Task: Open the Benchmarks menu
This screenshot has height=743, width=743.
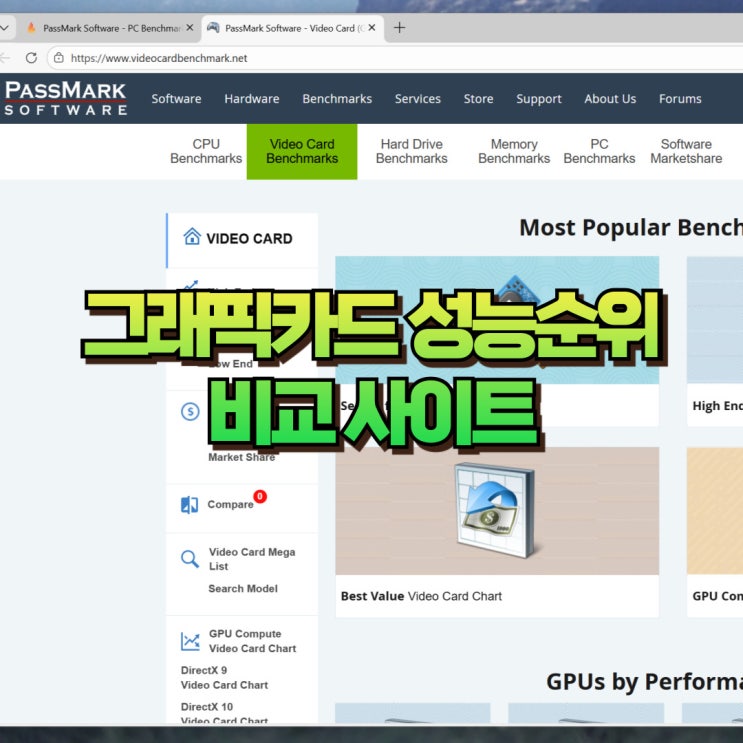Action: [337, 99]
